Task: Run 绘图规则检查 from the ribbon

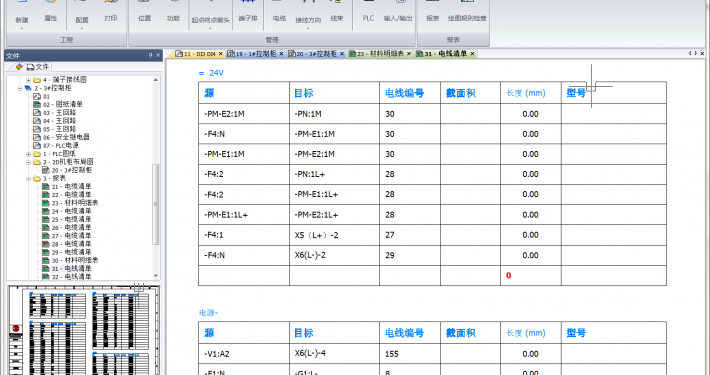Action: tap(467, 18)
